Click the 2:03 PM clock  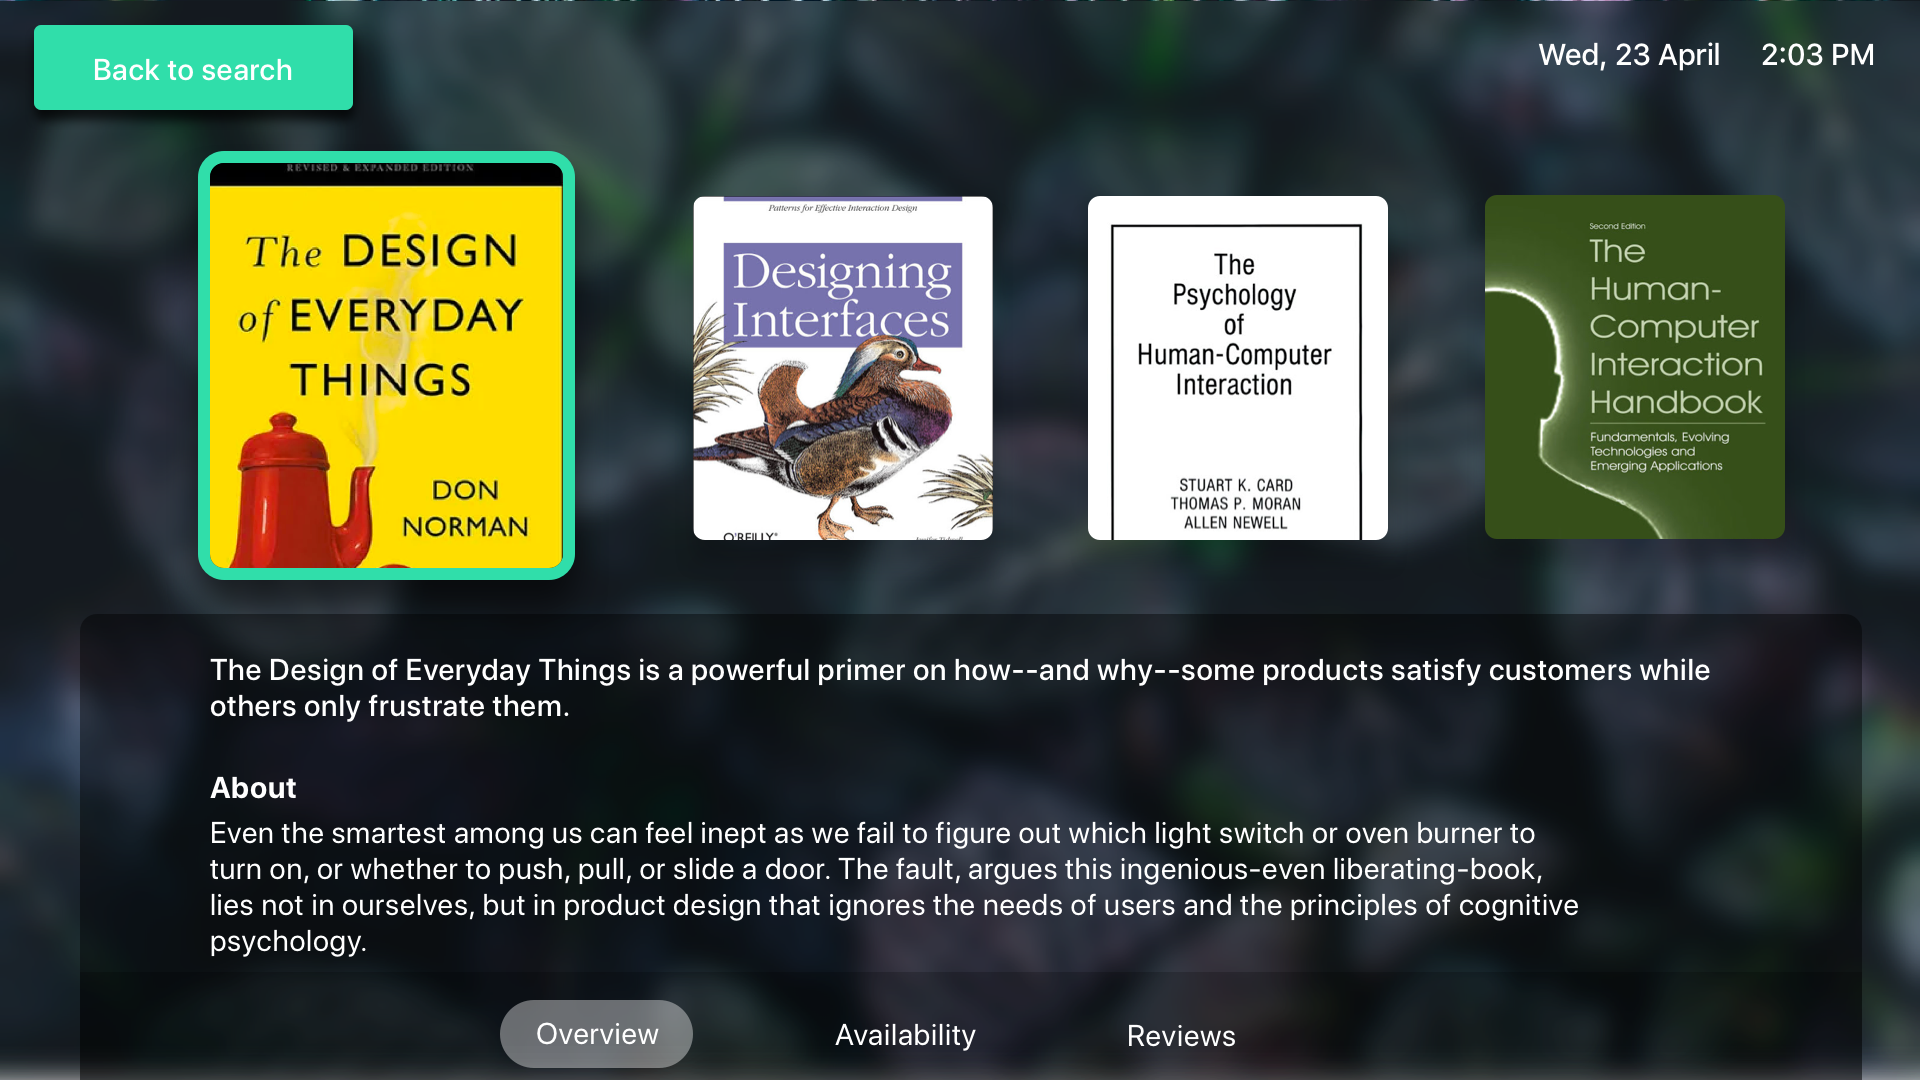click(1817, 55)
